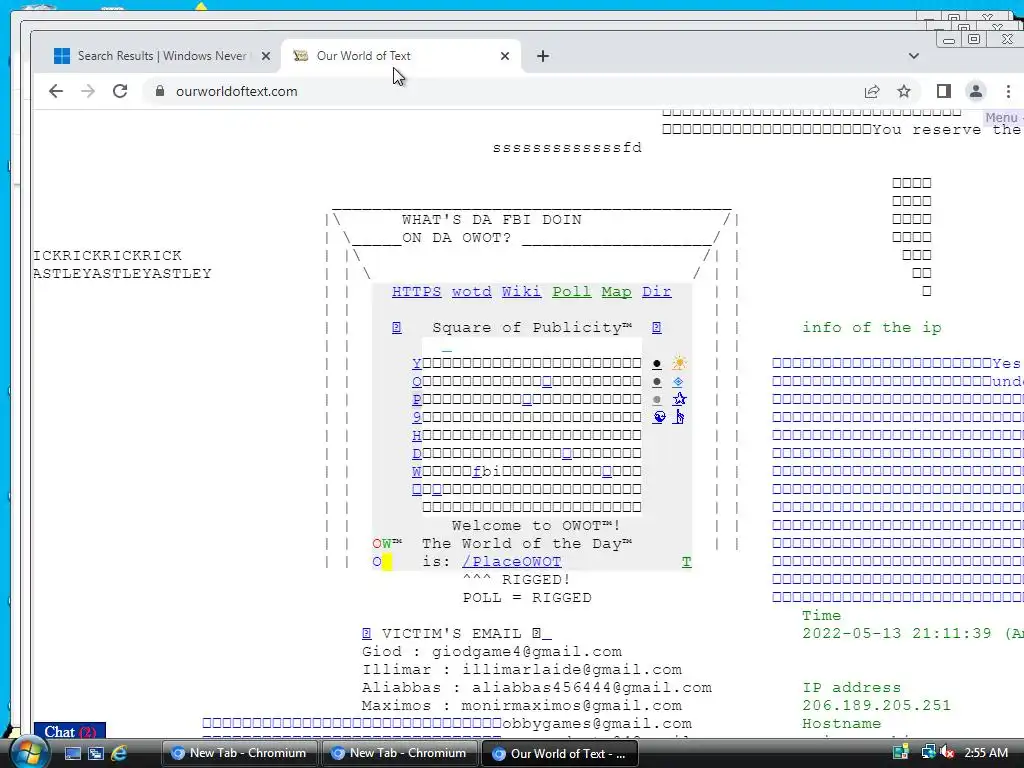Click illimarlaide@gmail.com email text
This screenshot has height=768, width=1024.
pyautogui.click(x=571, y=669)
